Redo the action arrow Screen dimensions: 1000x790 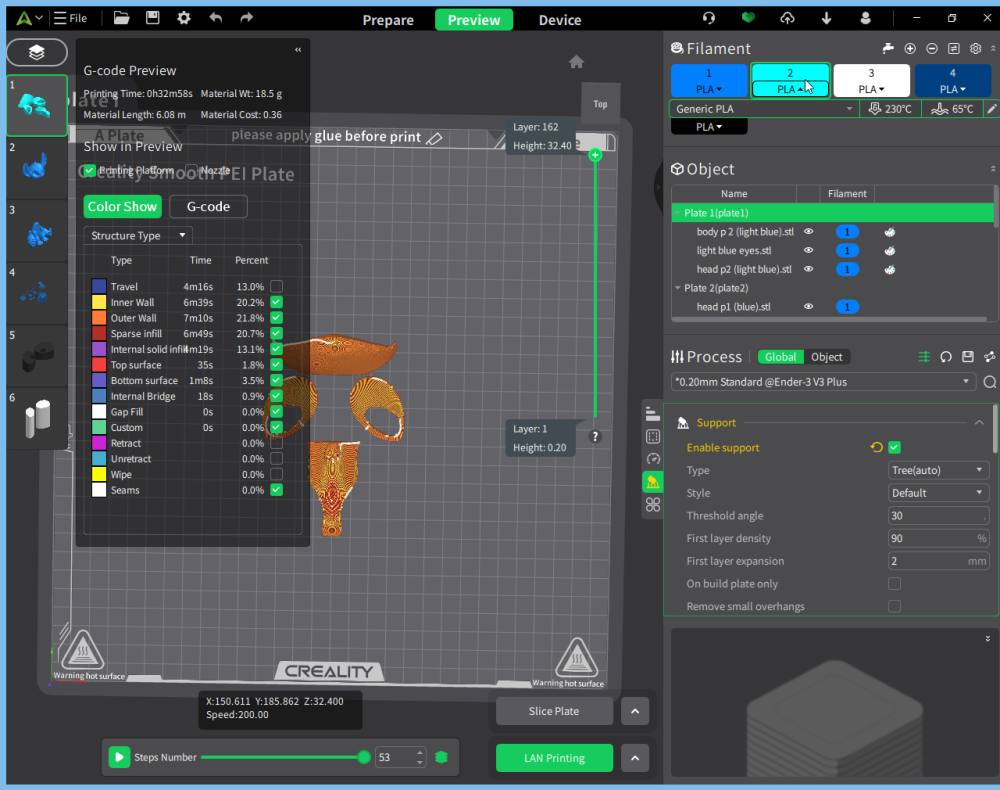click(246, 18)
